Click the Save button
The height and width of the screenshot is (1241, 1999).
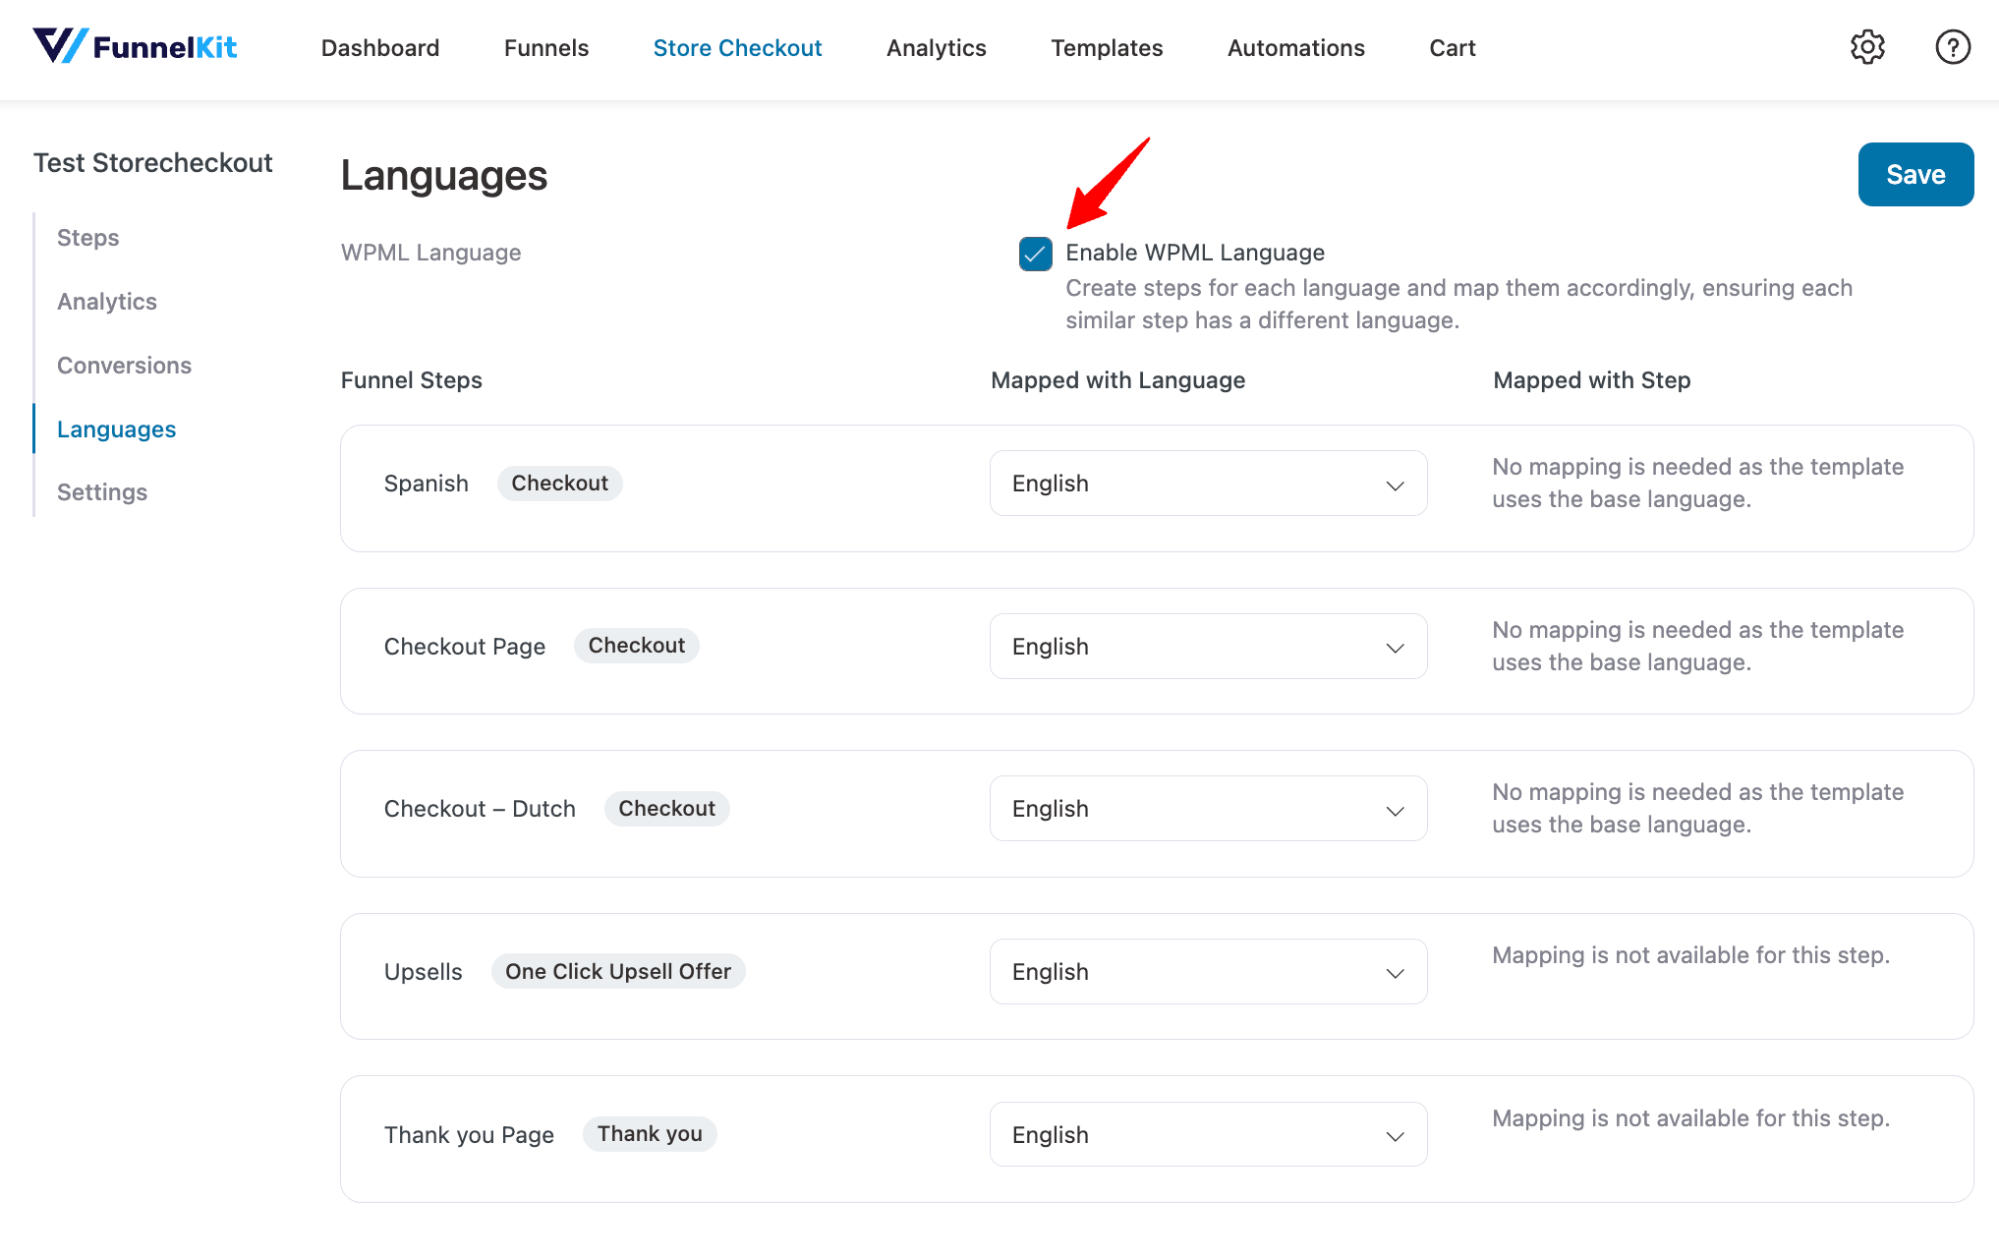(1915, 174)
